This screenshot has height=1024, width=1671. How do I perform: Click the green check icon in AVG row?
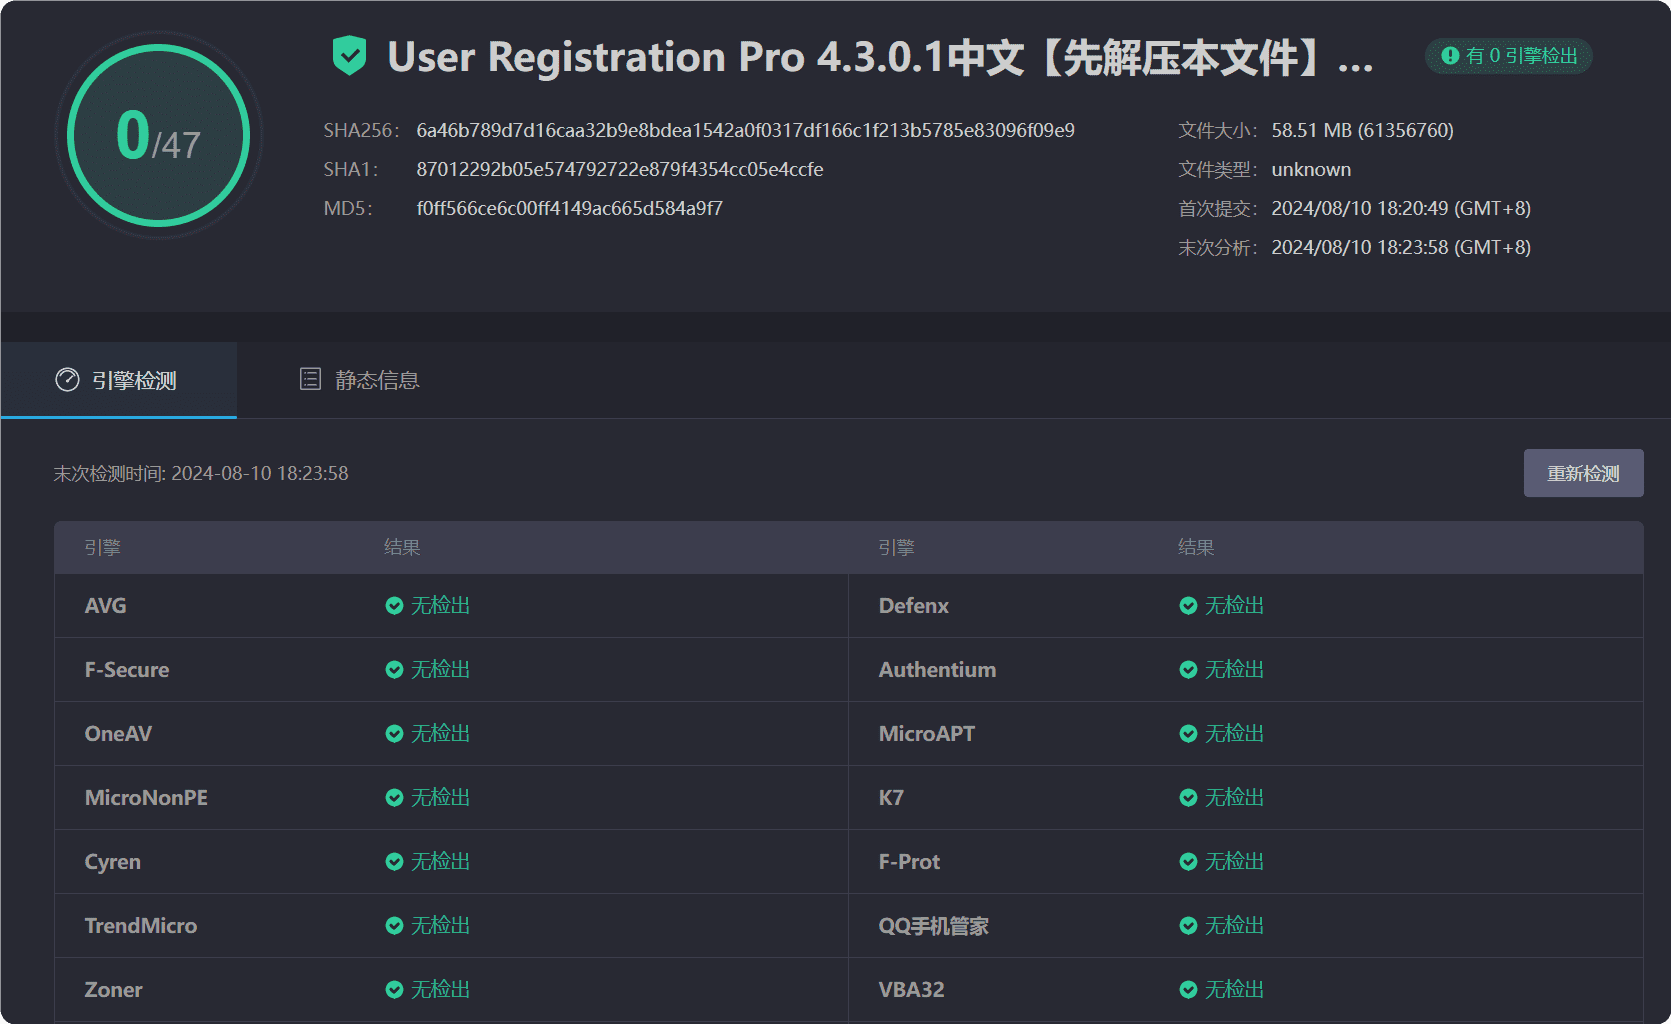(x=394, y=606)
